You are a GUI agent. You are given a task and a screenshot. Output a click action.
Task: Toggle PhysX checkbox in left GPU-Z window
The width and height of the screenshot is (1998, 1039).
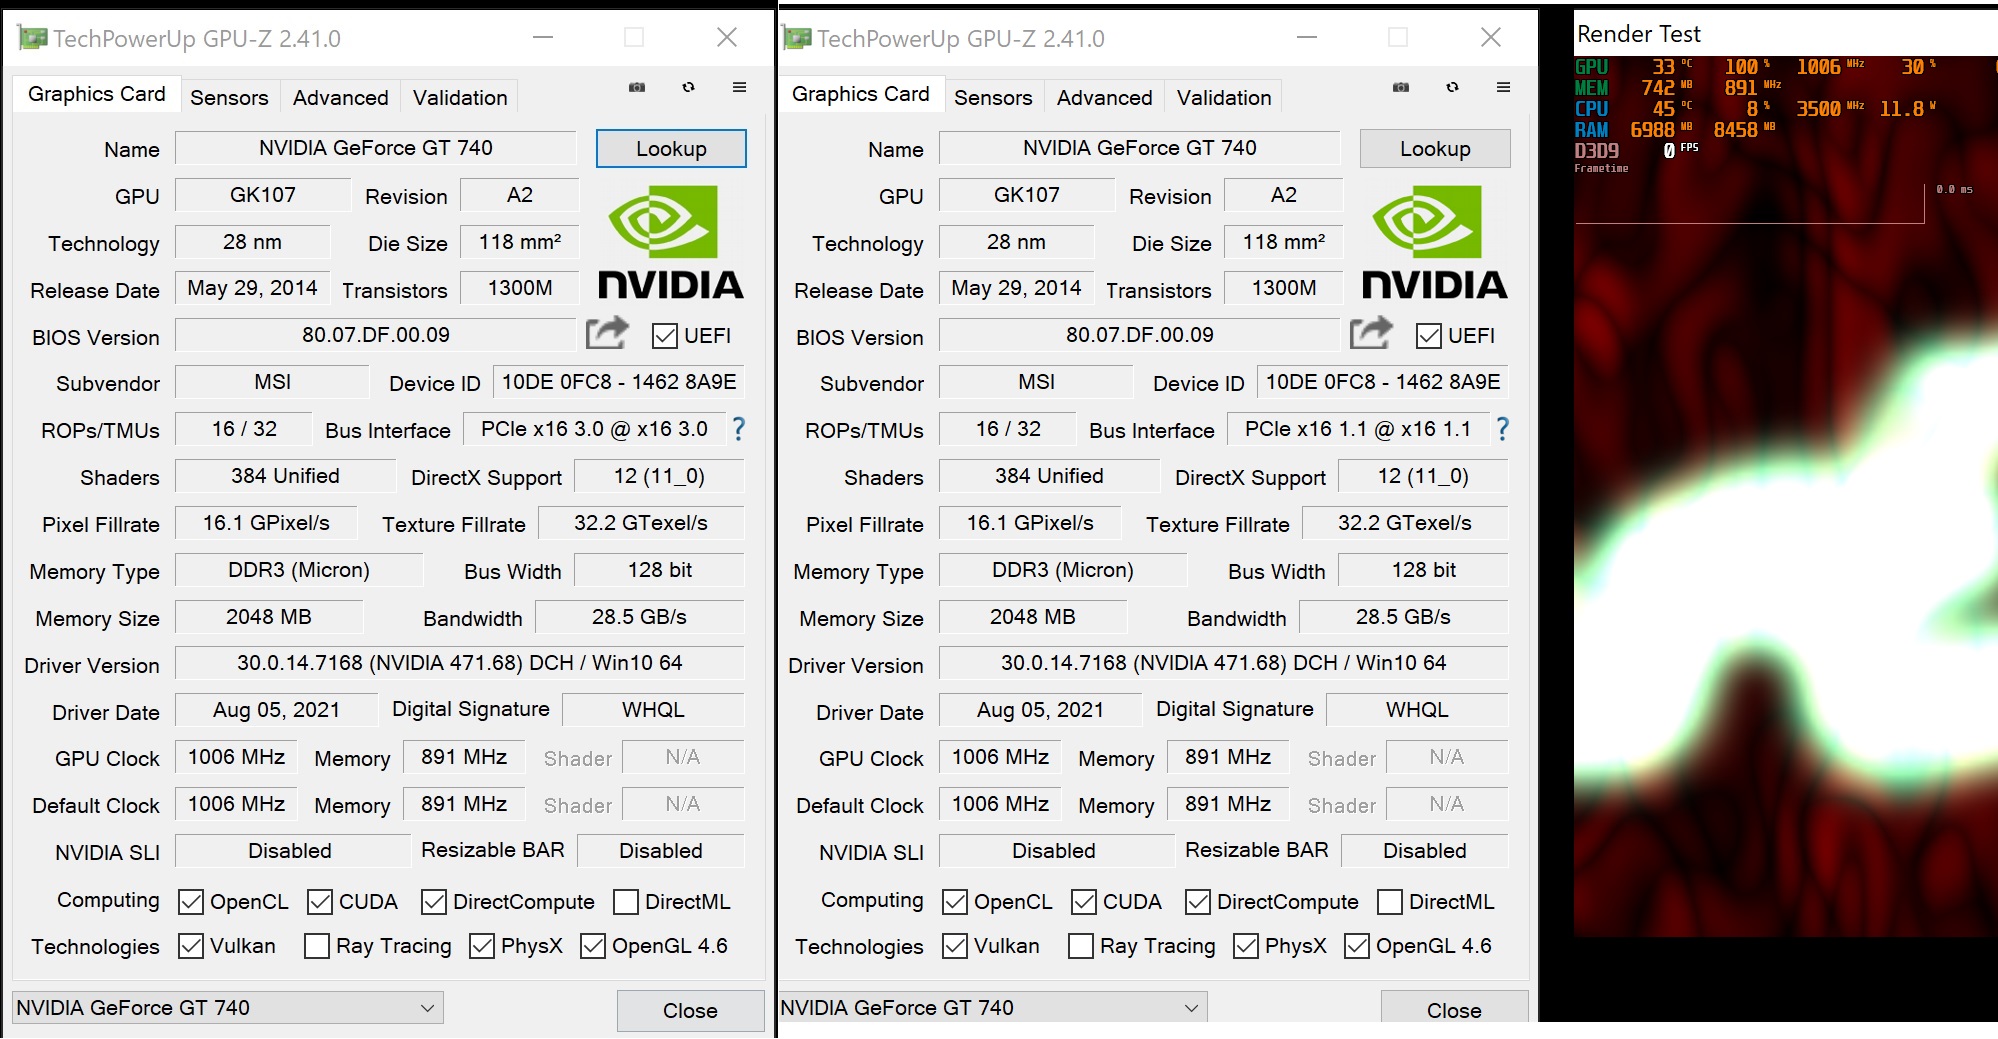pos(481,946)
